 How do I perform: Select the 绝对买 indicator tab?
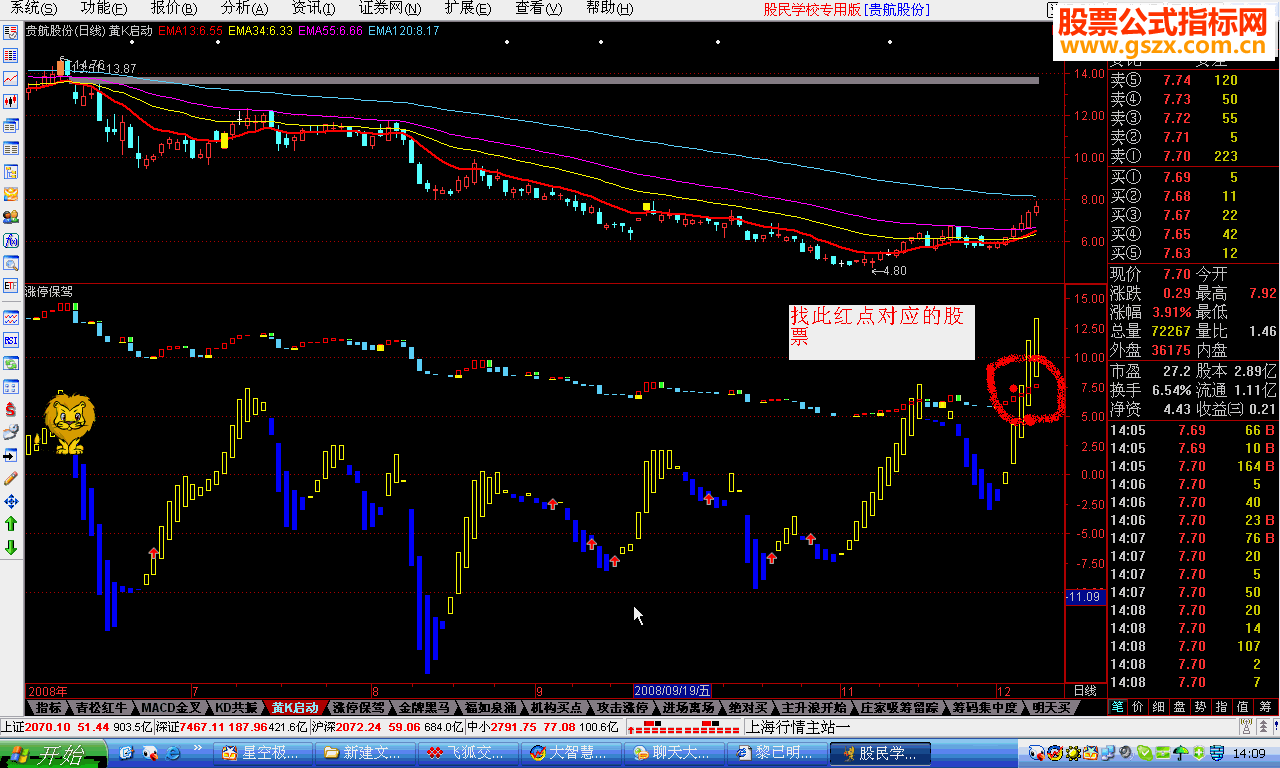click(748, 707)
